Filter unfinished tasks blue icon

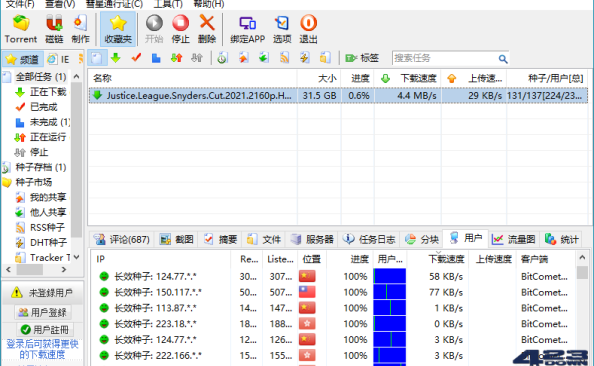(156, 58)
